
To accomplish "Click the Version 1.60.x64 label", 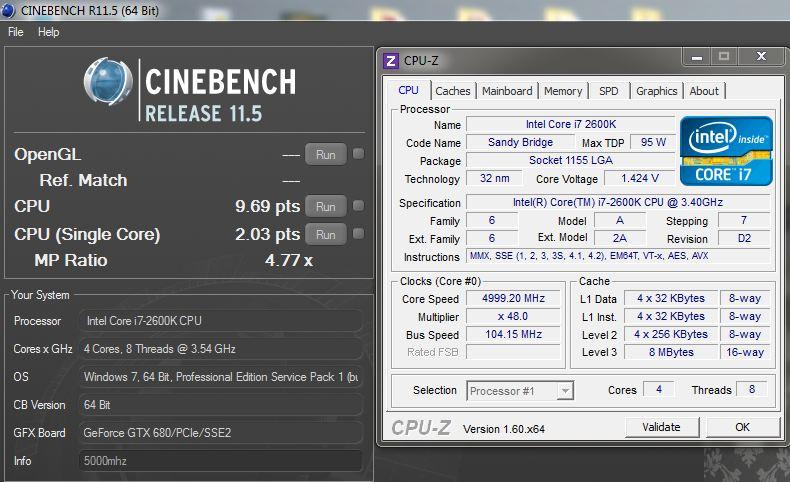I will pyautogui.click(x=504, y=429).
